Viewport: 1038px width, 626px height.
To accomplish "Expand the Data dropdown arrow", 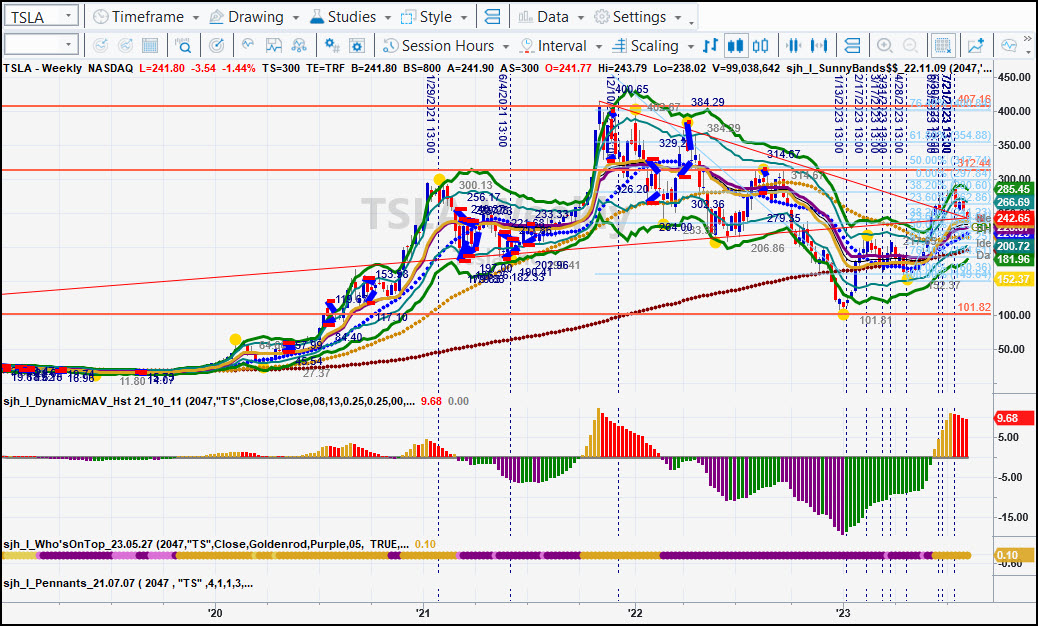I will click(x=581, y=17).
